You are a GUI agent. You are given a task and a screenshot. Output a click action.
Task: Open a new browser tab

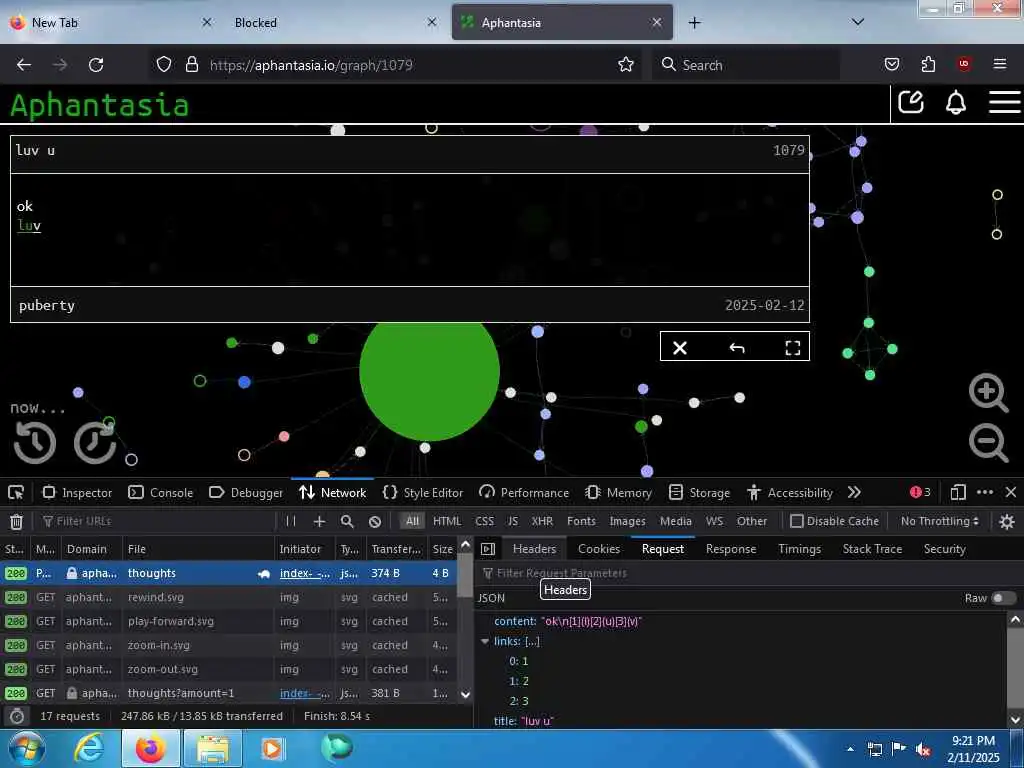click(x=694, y=23)
